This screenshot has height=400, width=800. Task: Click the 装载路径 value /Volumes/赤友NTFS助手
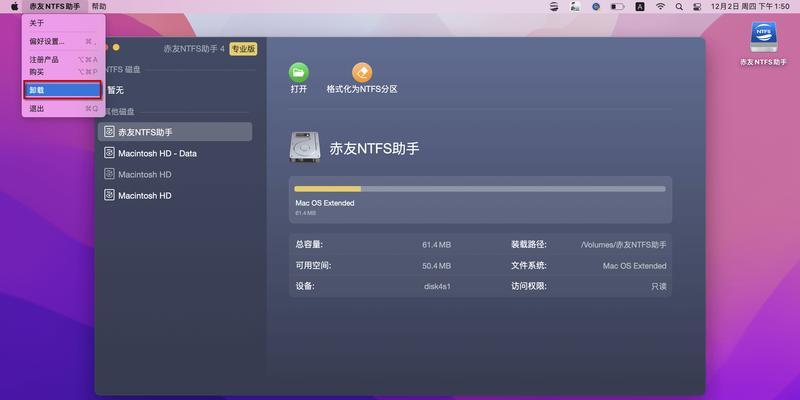623,245
